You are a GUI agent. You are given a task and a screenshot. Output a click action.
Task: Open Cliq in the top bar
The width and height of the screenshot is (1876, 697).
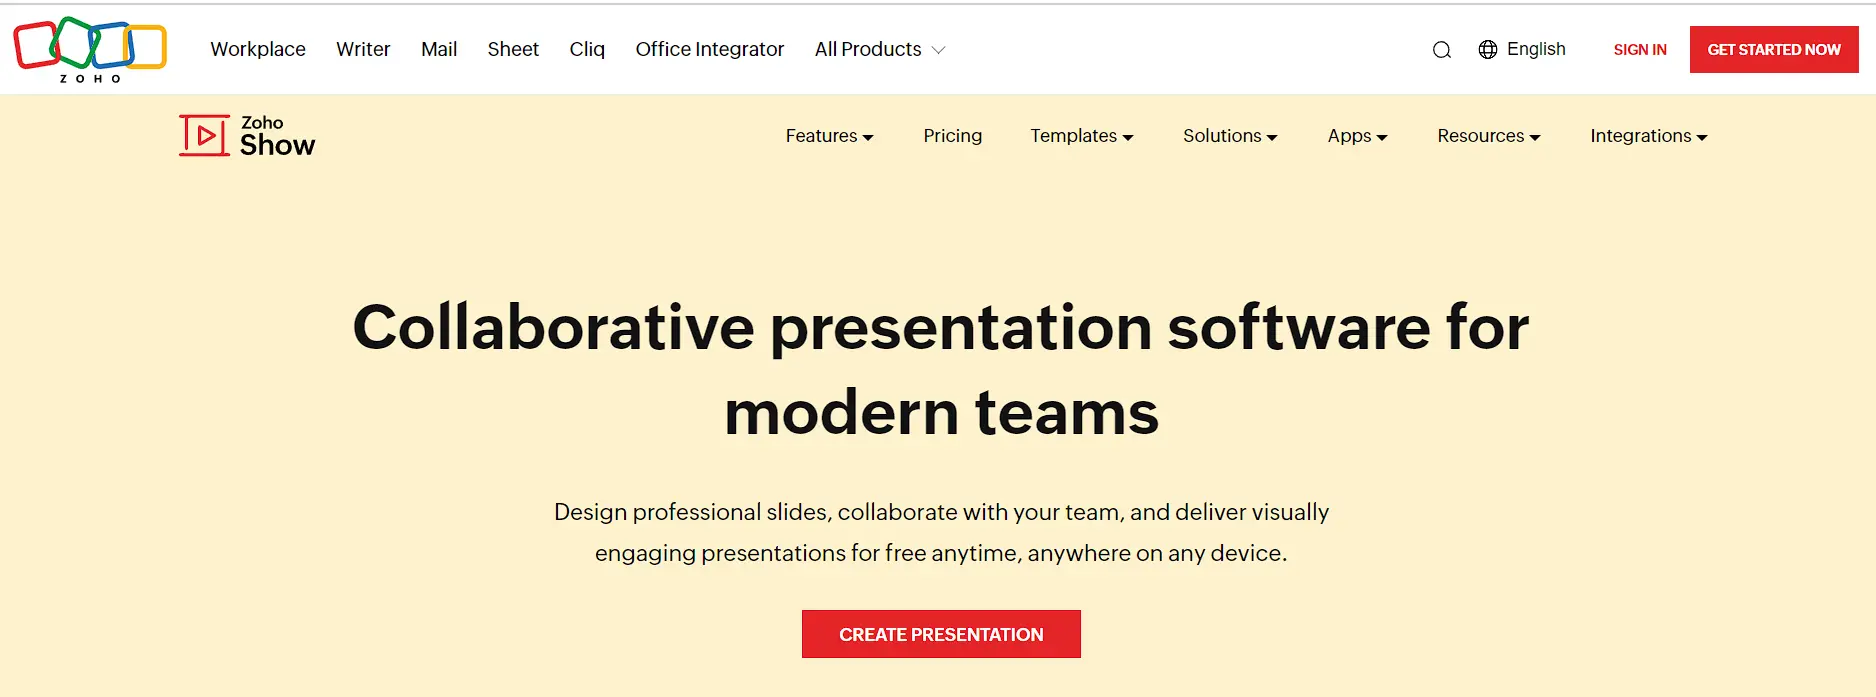[x=587, y=49]
